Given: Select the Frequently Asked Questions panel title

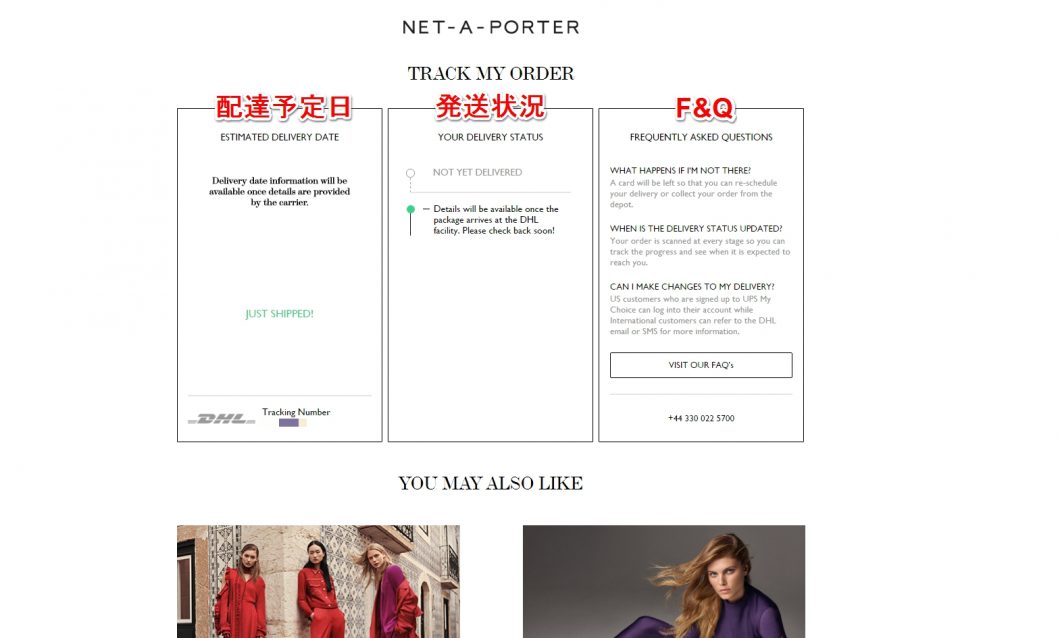Looking at the screenshot, I should [x=701, y=137].
